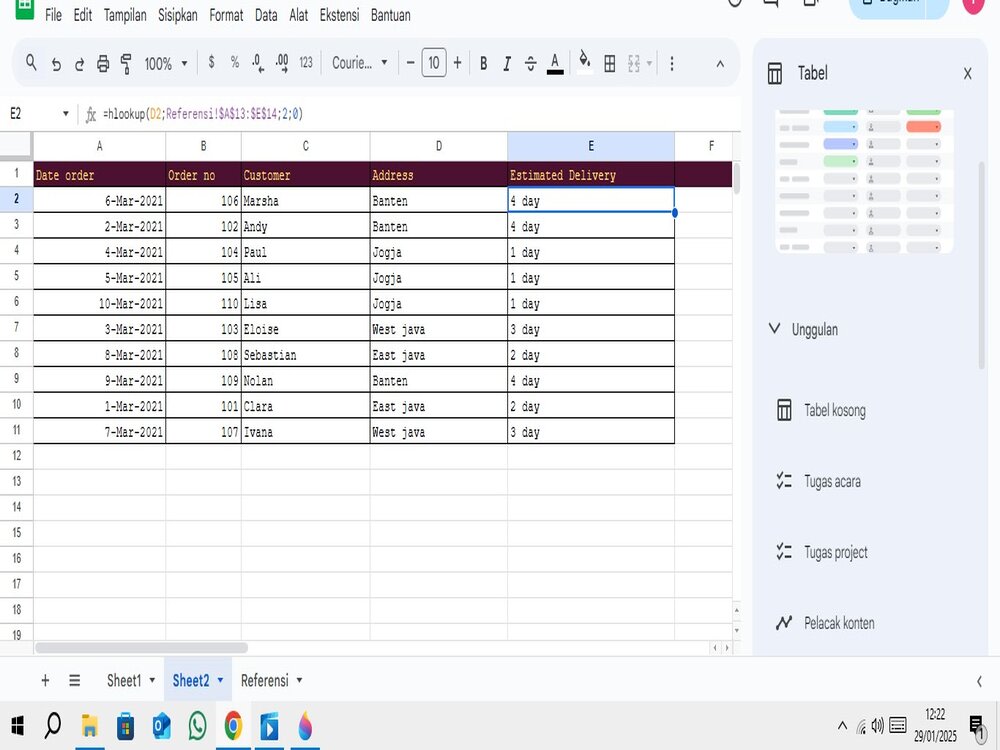This screenshot has height=750, width=1000.
Task: Choose the Tugas project template
Action: point(822,552)
